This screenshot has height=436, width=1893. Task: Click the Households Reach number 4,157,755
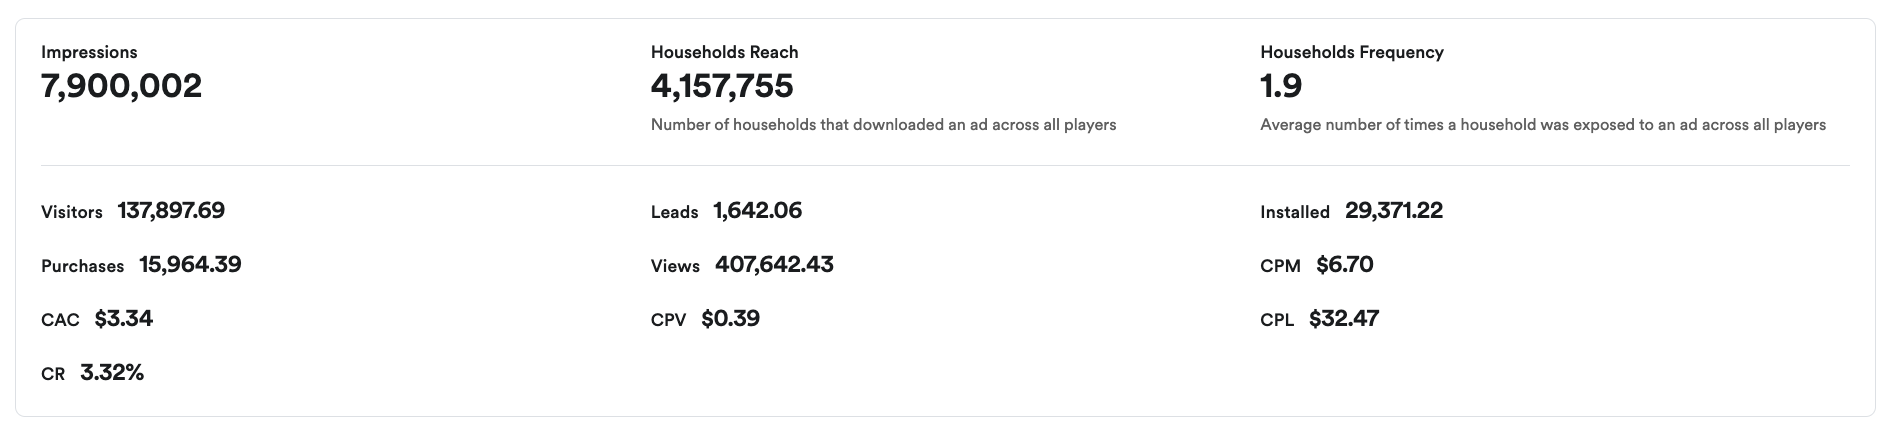[722, 86]
